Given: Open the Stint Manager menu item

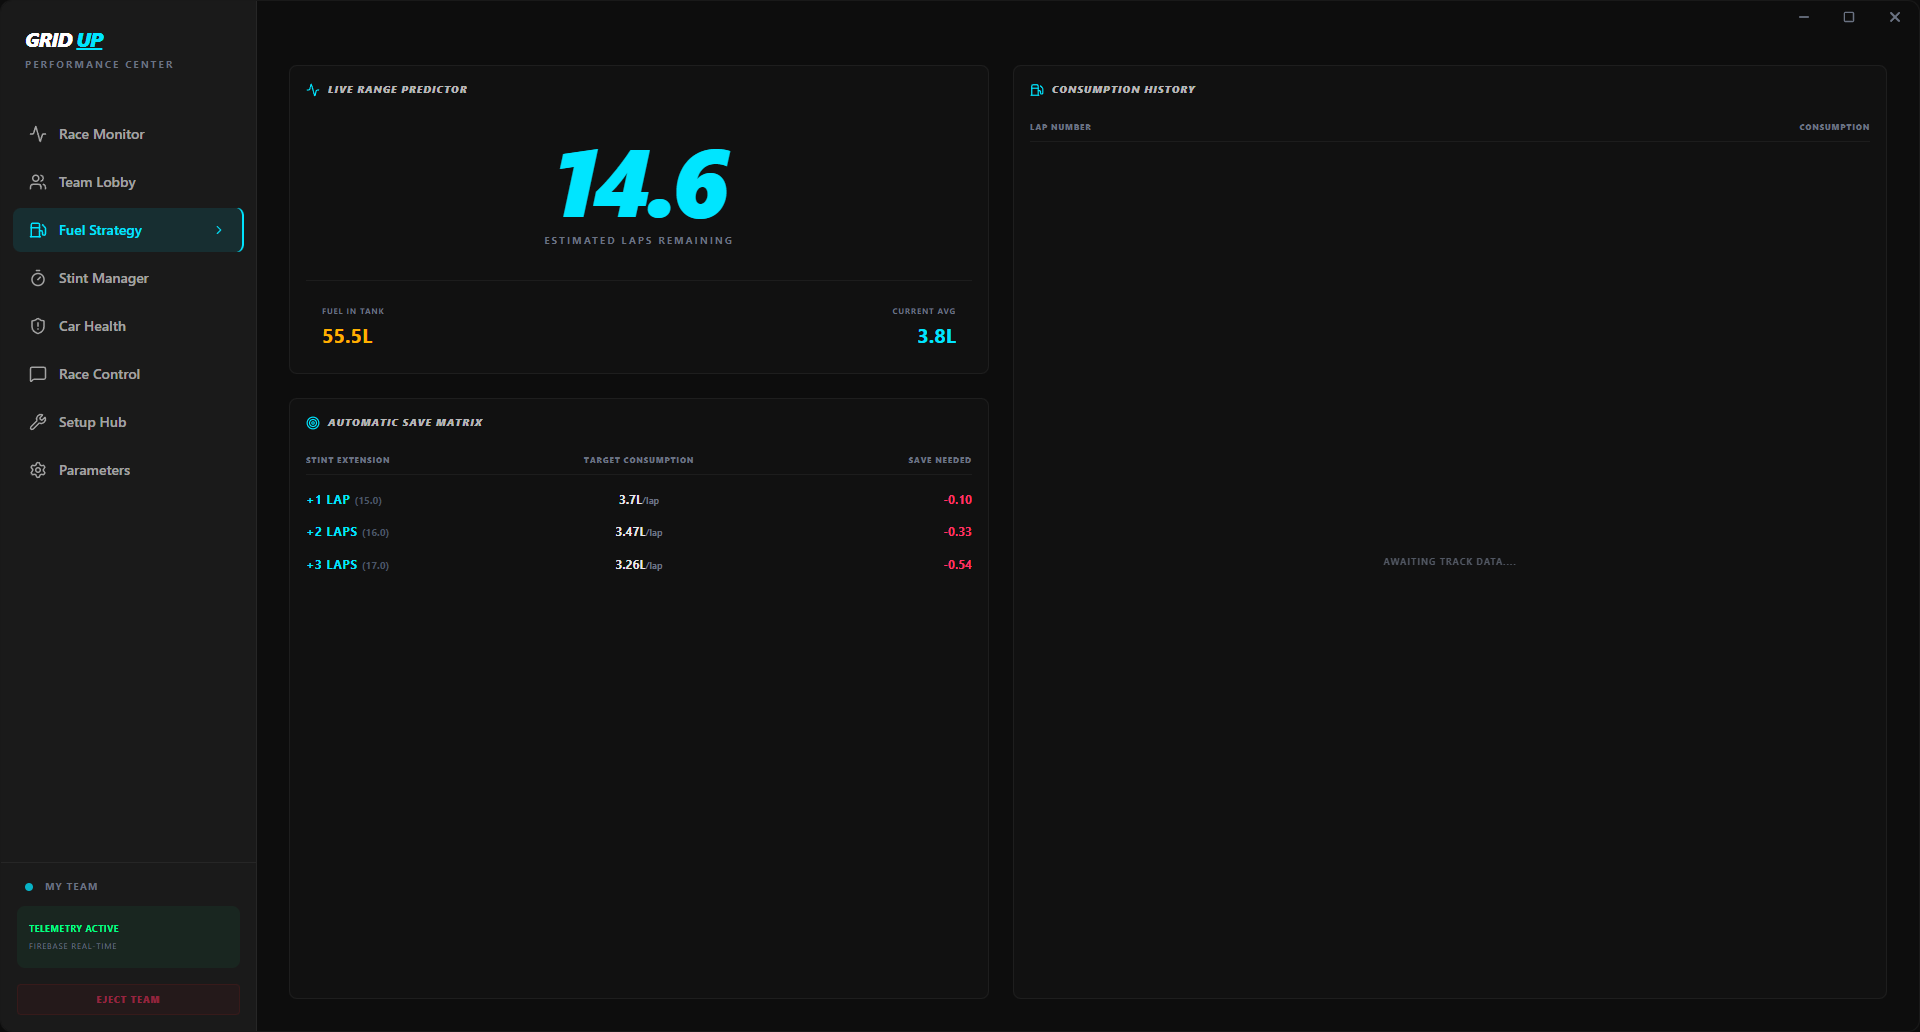Looking at the screenshot, I should tap(103, 278).
